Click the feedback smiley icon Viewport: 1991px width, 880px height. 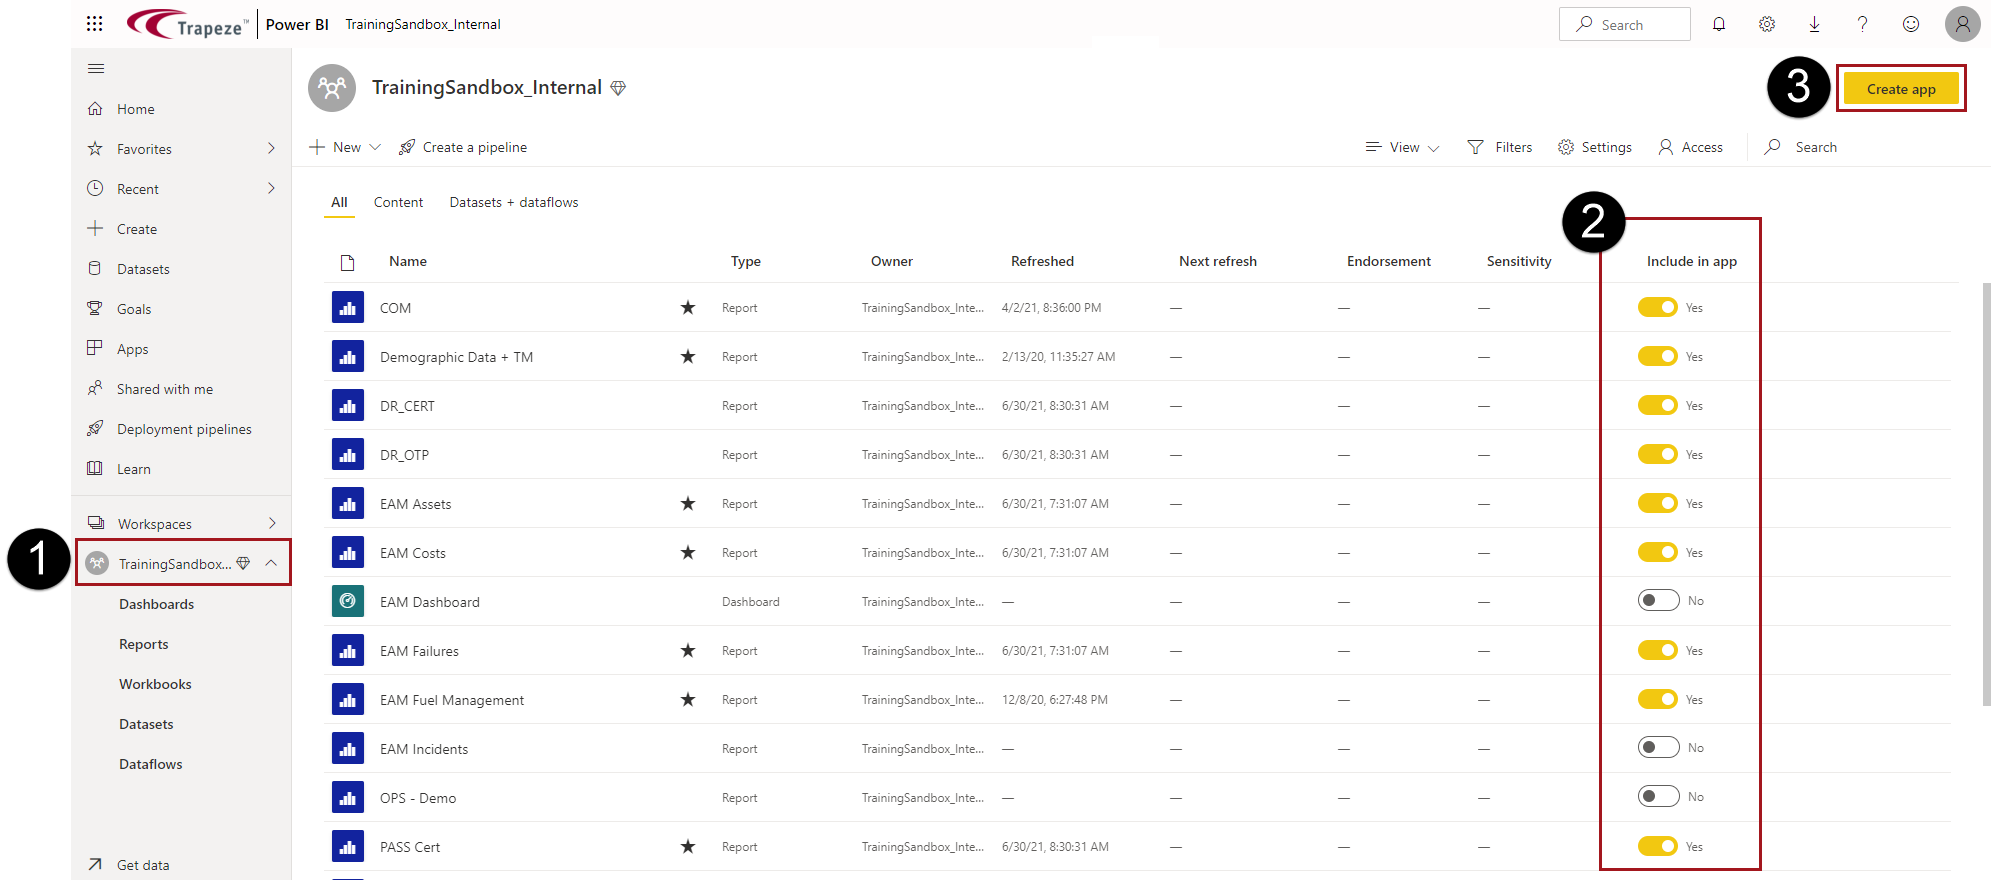click(1910, 24)
